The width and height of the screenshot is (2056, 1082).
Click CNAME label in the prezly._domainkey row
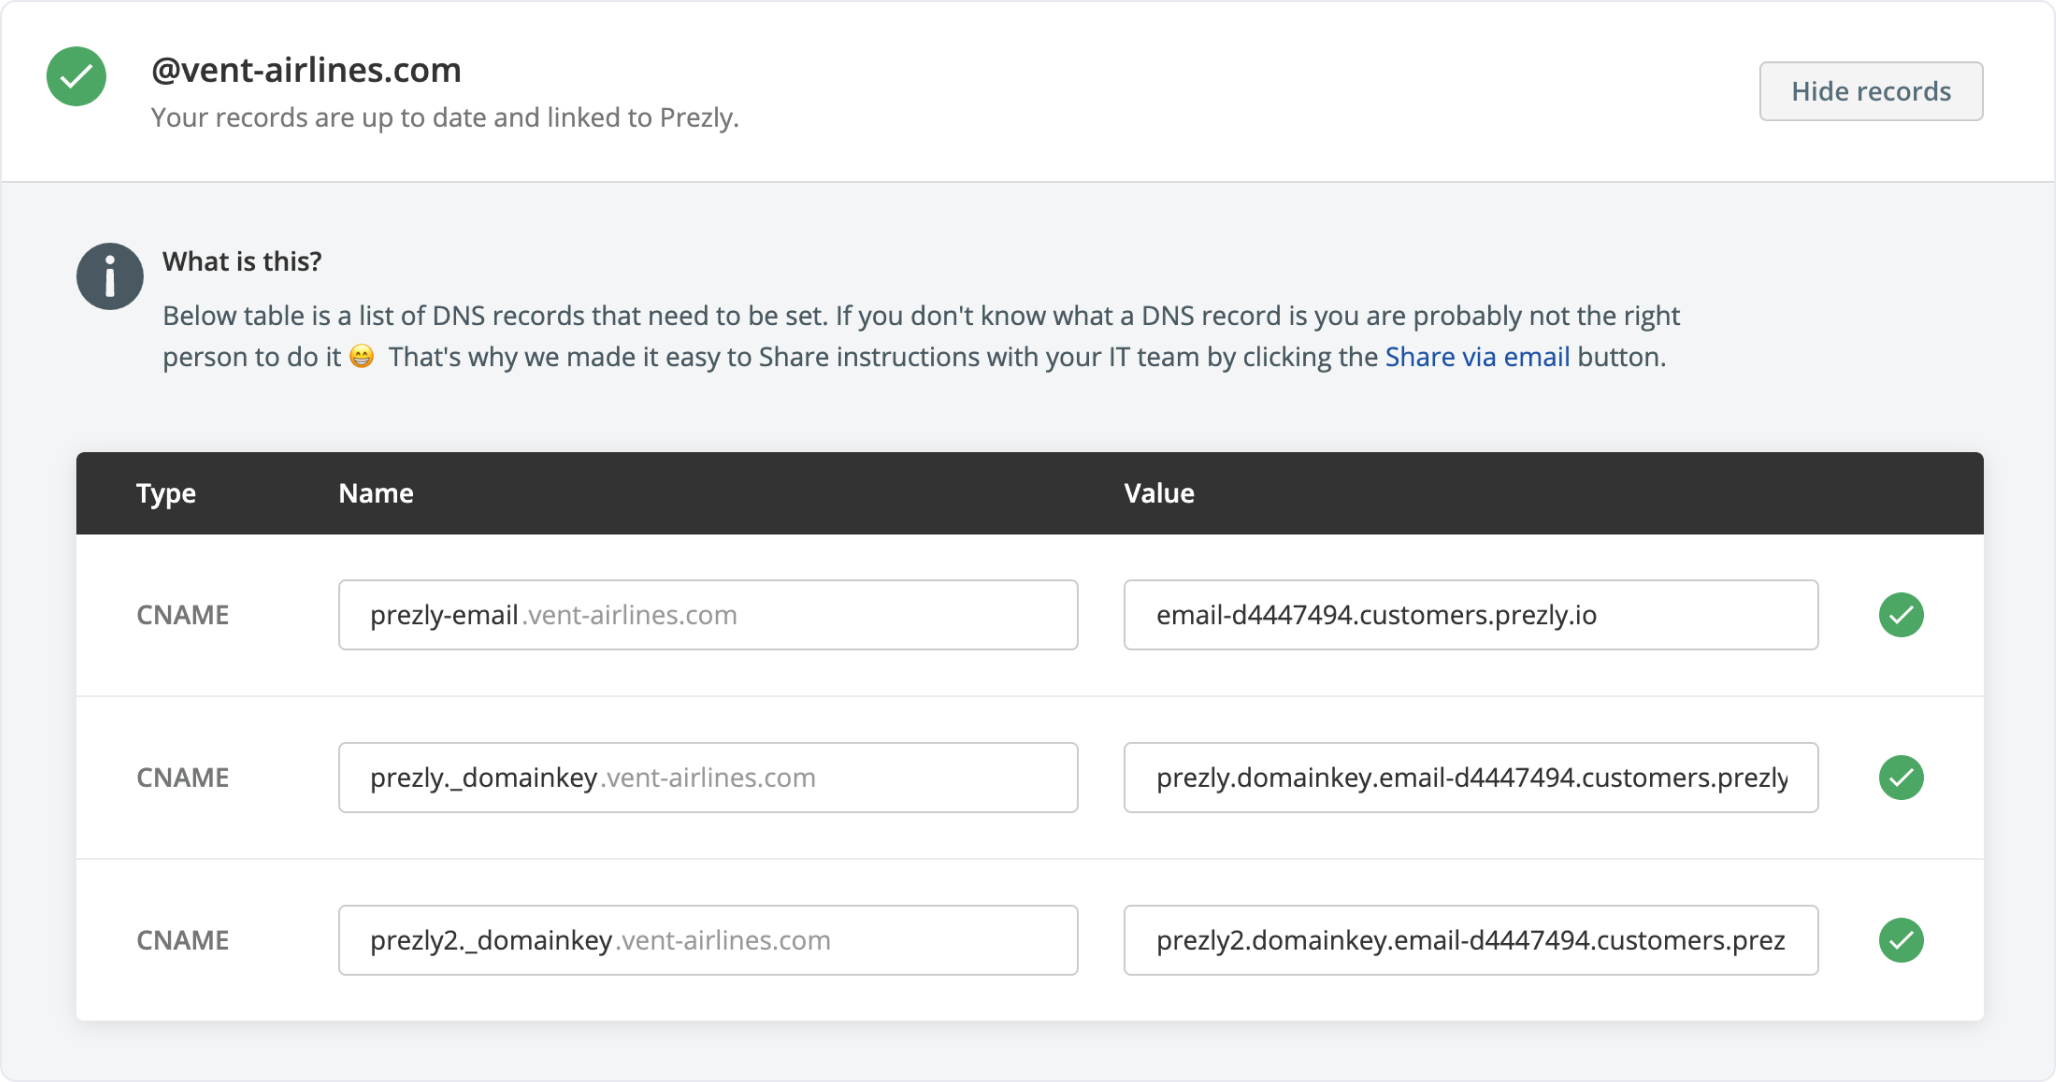pyautogui.click(x=183, y=778)
